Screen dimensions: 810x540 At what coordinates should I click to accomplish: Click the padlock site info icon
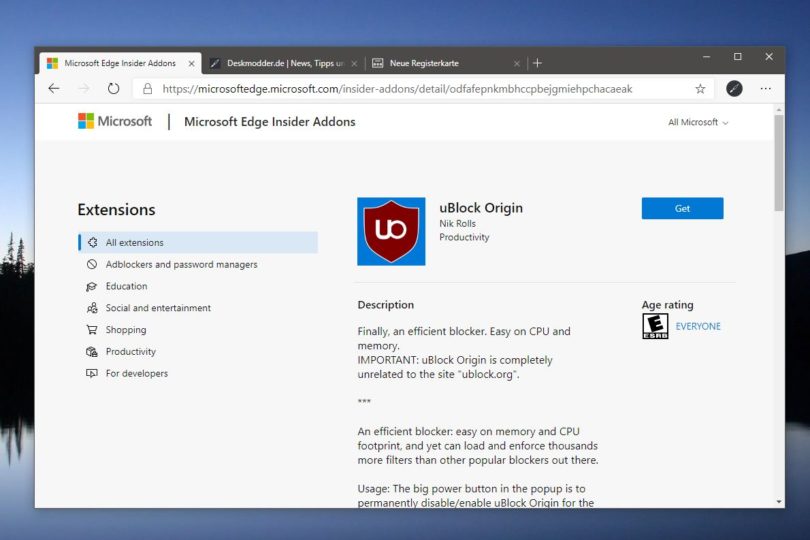pyautogui.click(x=147, y=89)
